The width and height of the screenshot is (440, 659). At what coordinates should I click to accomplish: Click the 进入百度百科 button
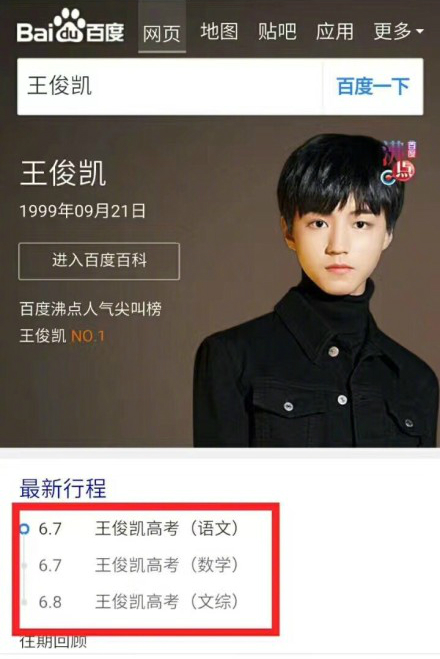99,261
